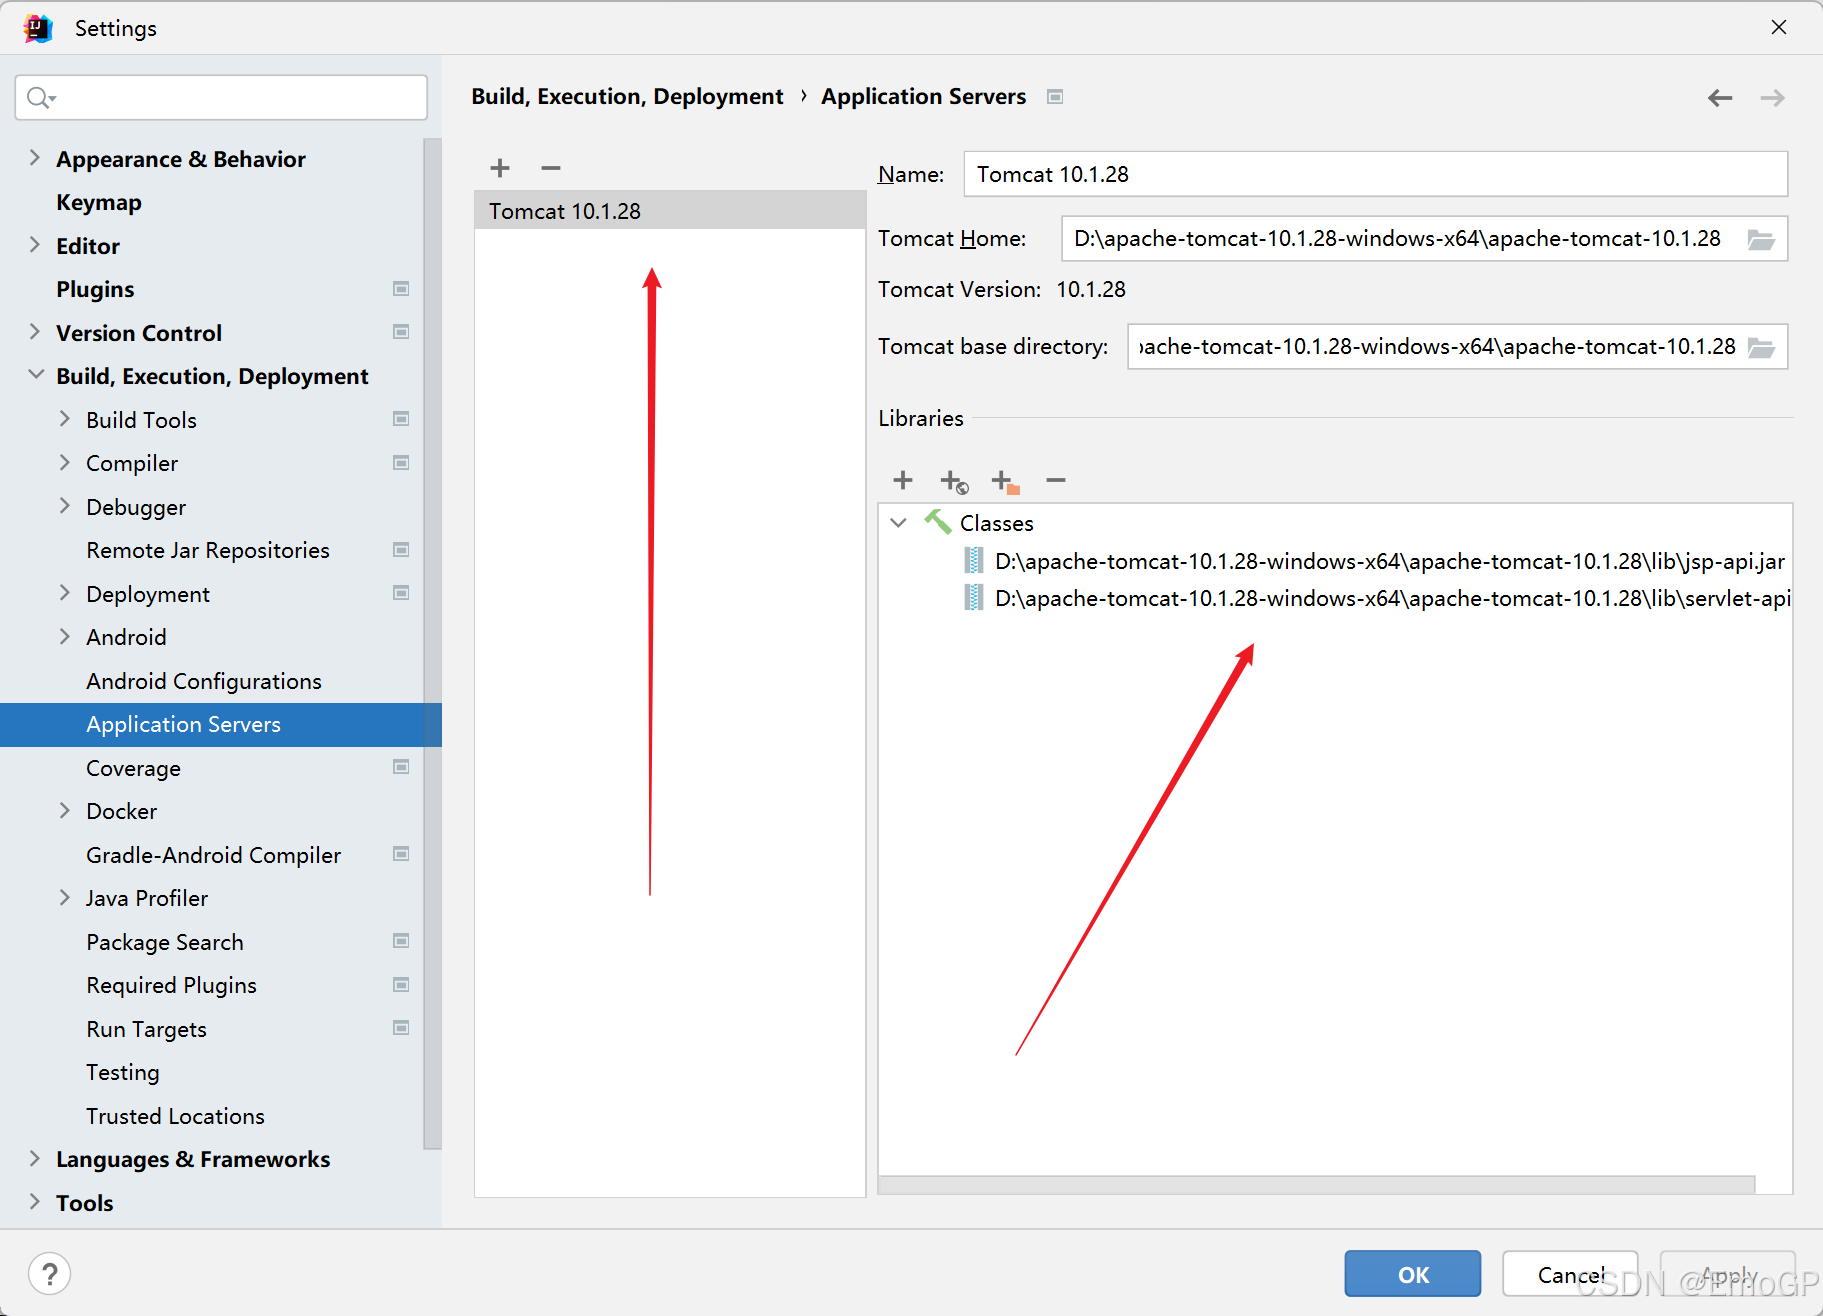The width and height of the screenshot is (1823, 1316).
Task: Open Remote Jar Repositories page
Action: 208,550
